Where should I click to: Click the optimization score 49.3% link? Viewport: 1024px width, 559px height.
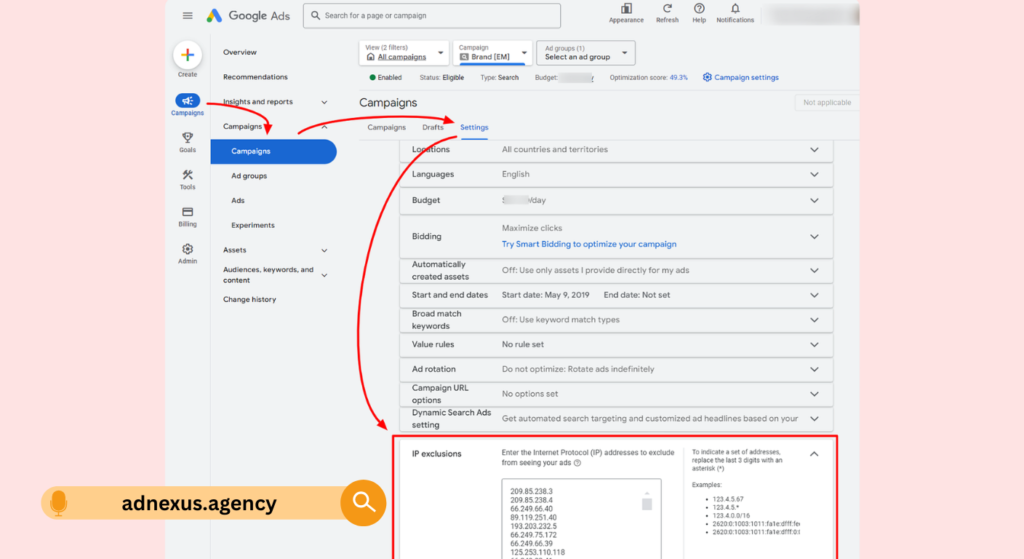click(x=679, y=77)
